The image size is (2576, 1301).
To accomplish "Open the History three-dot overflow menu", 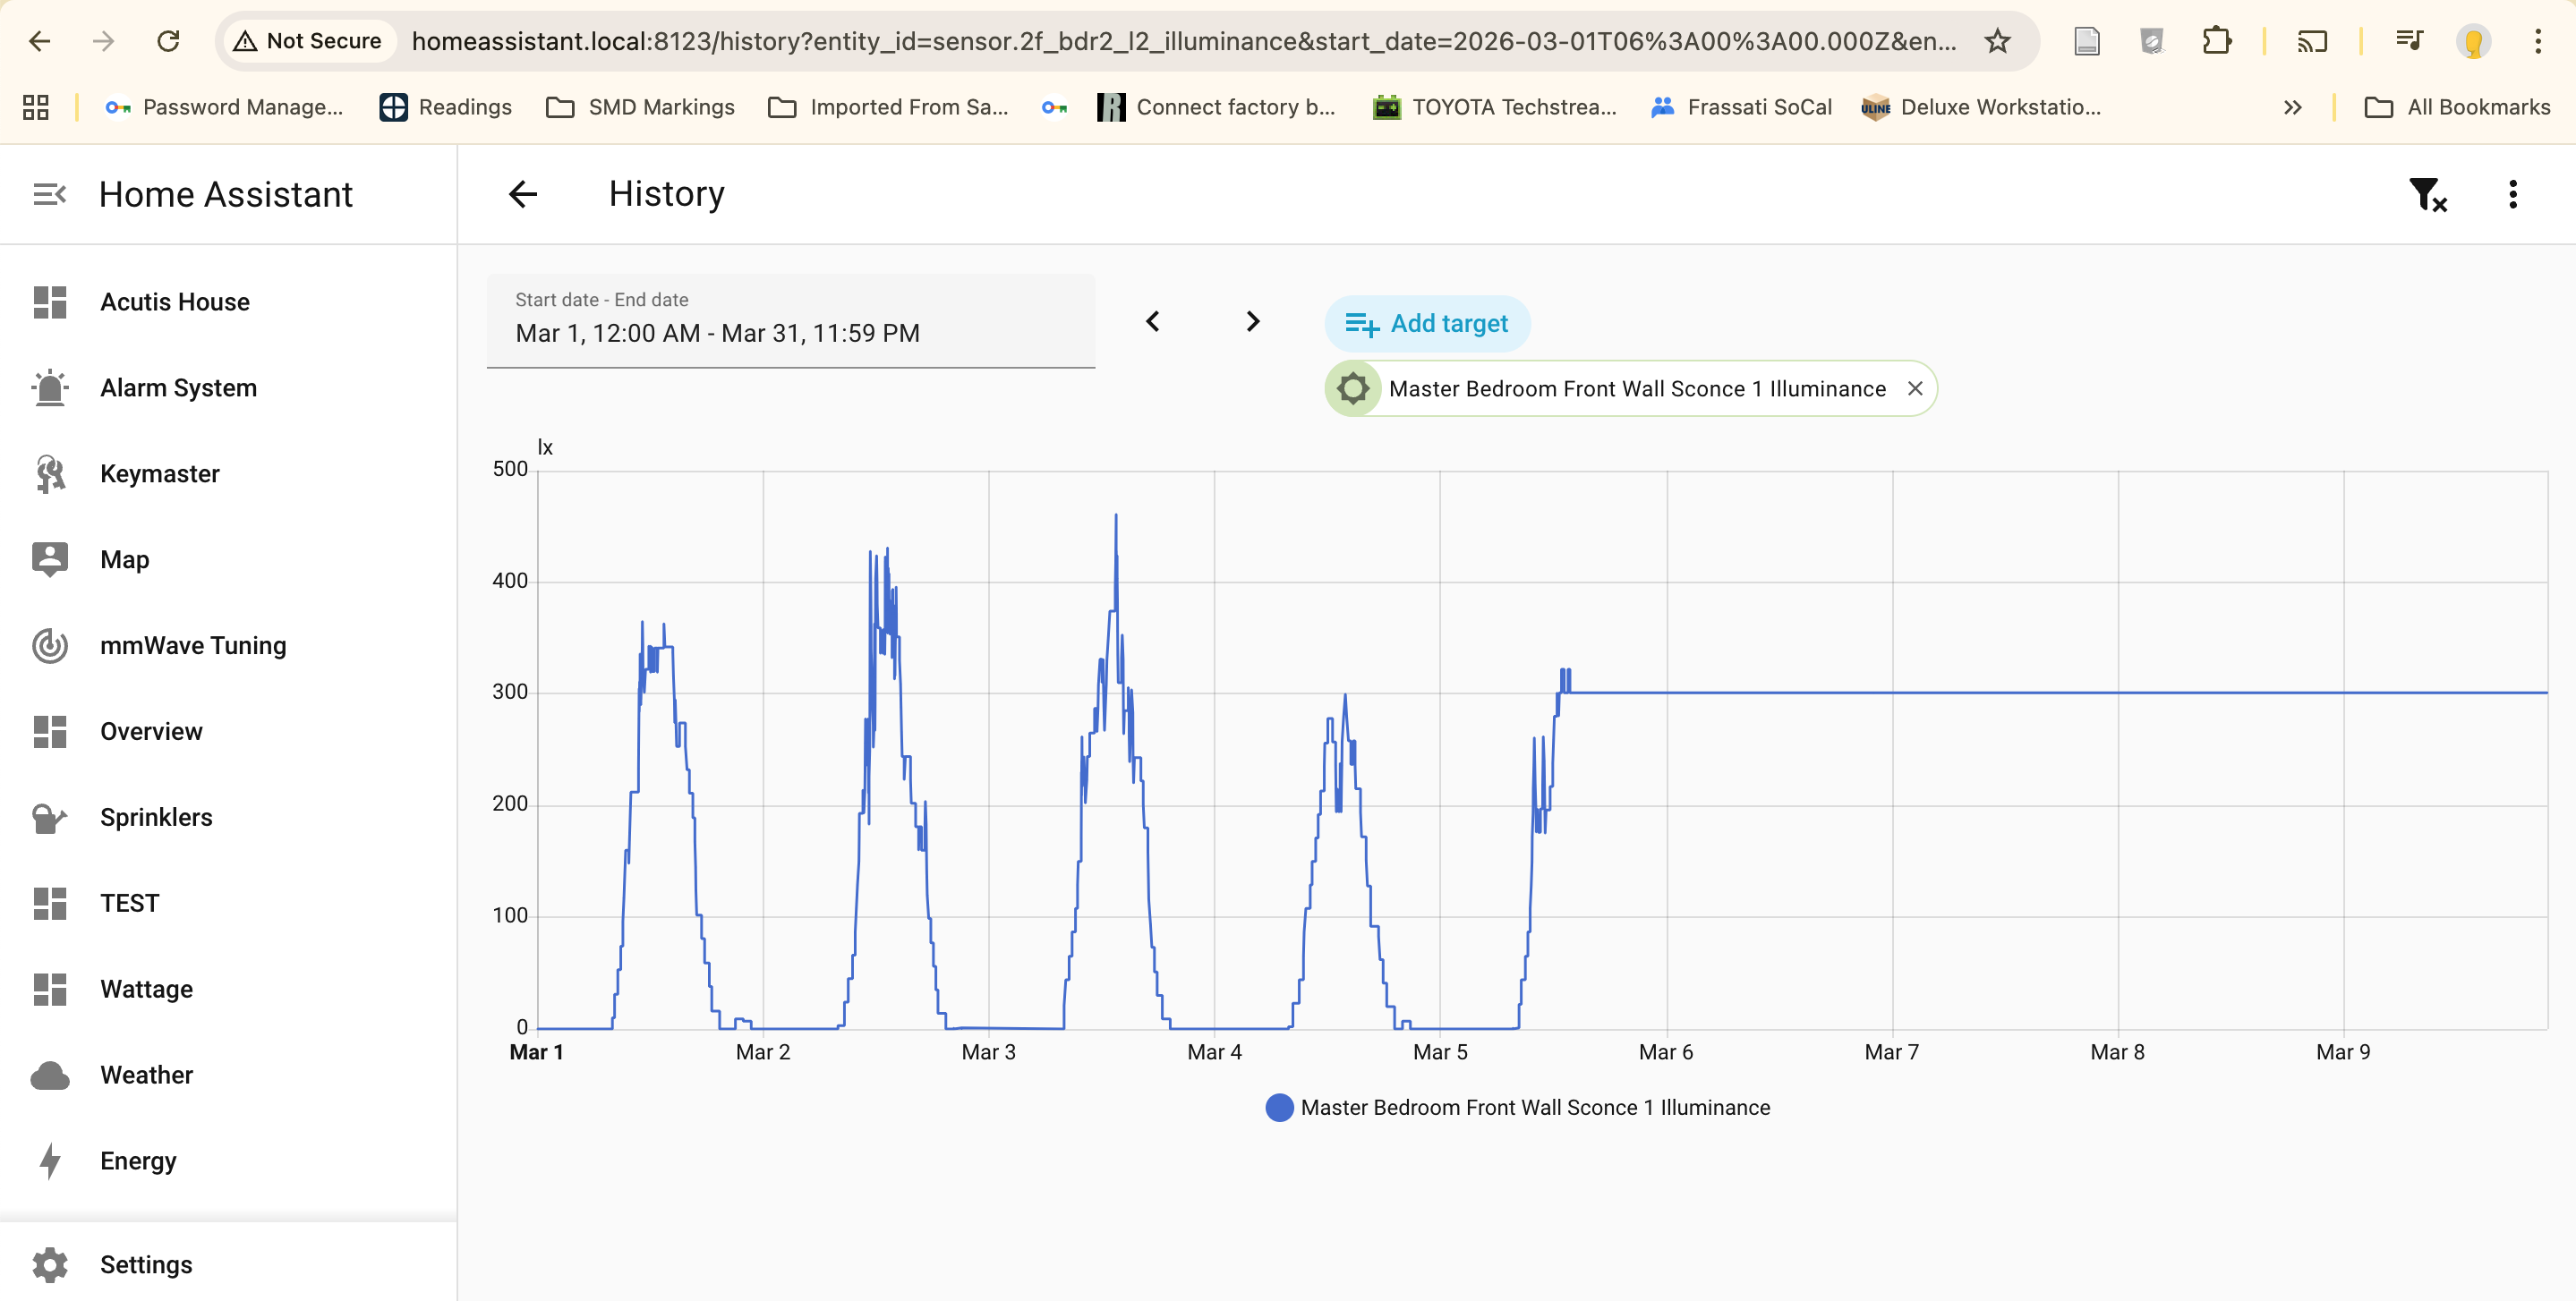I will tap(2513, 194).
